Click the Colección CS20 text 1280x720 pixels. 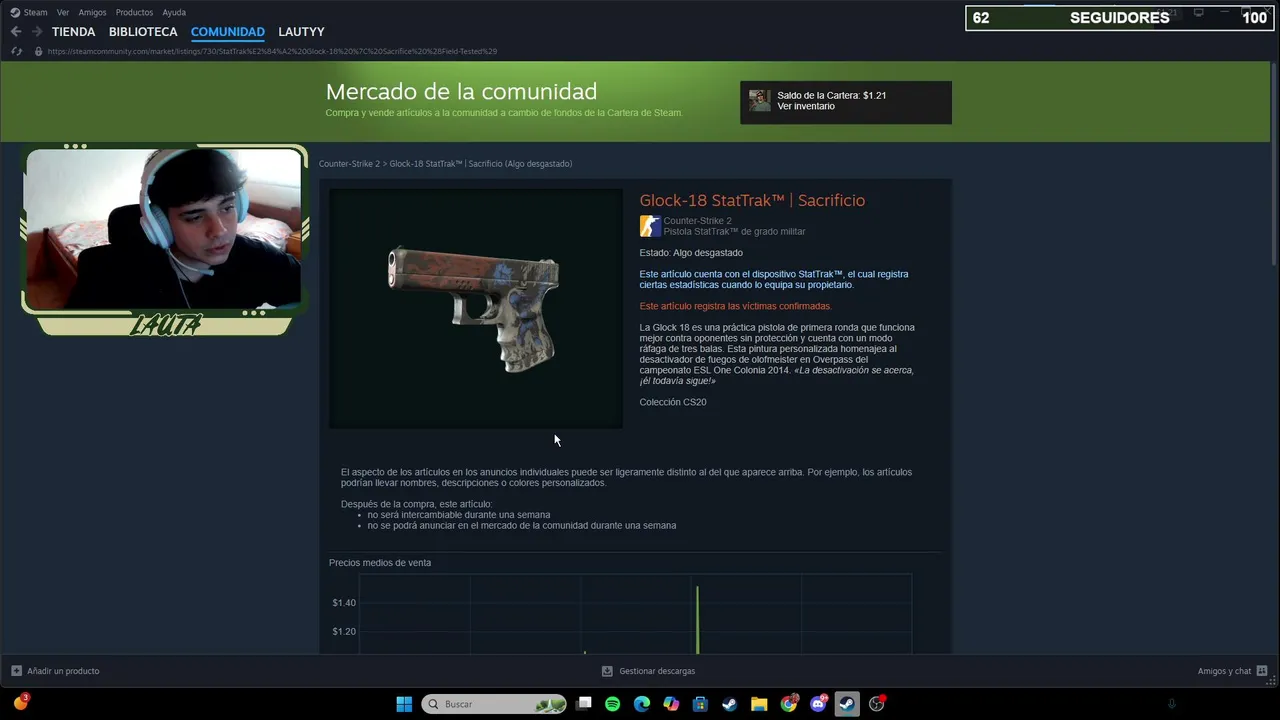(673, 402)
